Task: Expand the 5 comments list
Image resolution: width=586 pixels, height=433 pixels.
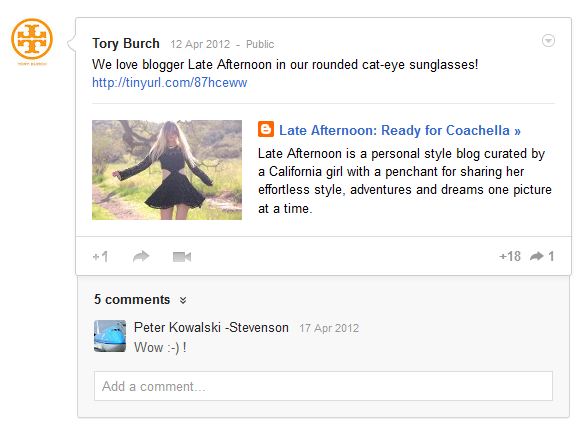Action: point(132,300)
